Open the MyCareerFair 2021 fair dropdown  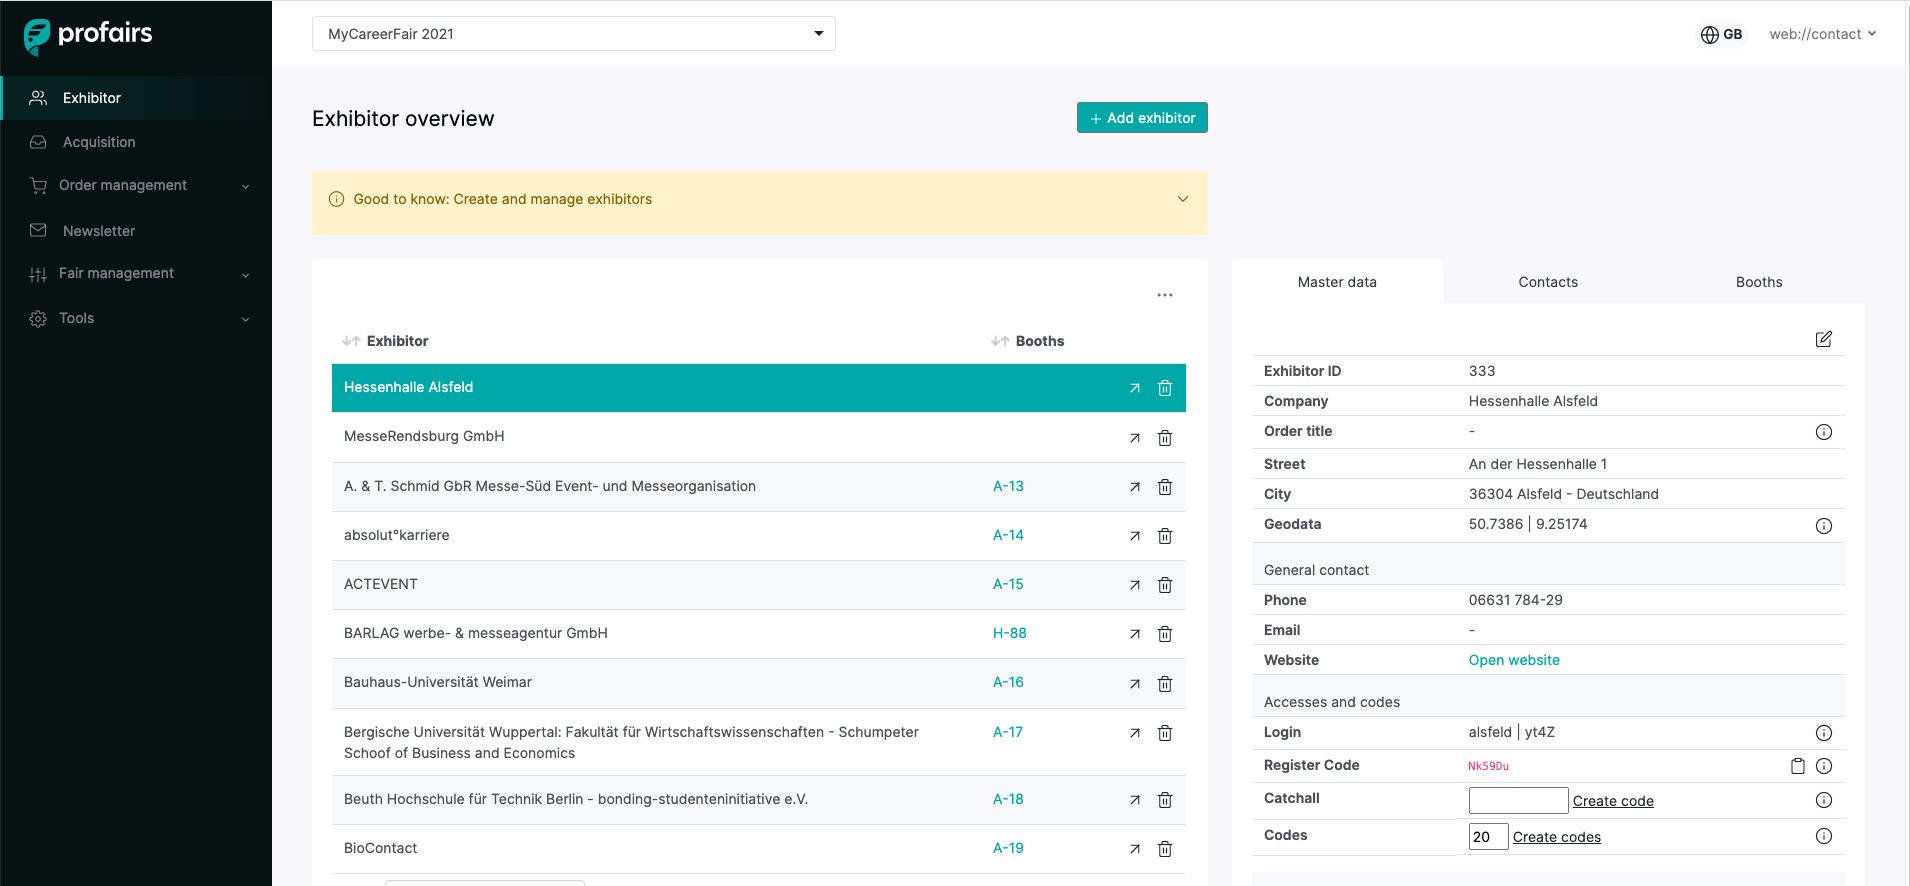coord(574,34)
